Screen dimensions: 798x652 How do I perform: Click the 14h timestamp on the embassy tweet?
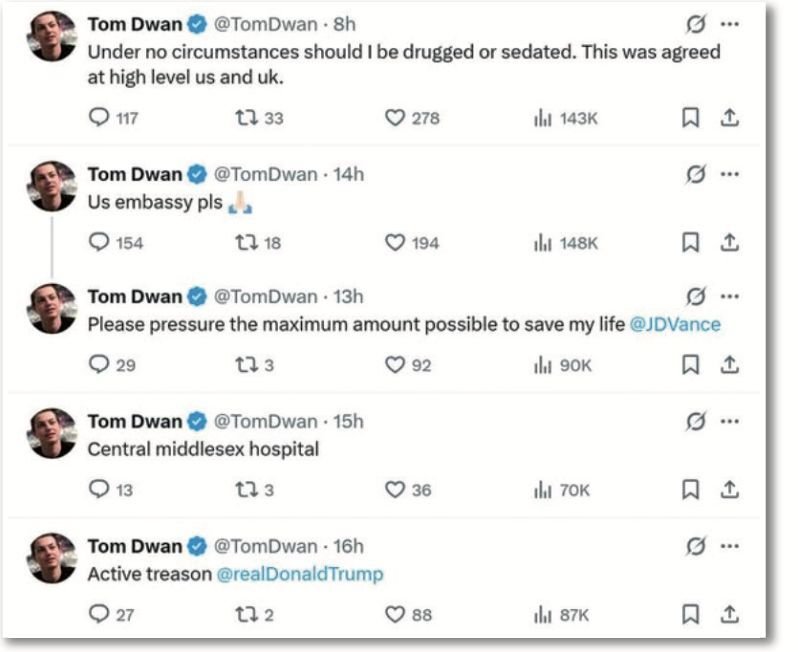(x=349, y=174)
